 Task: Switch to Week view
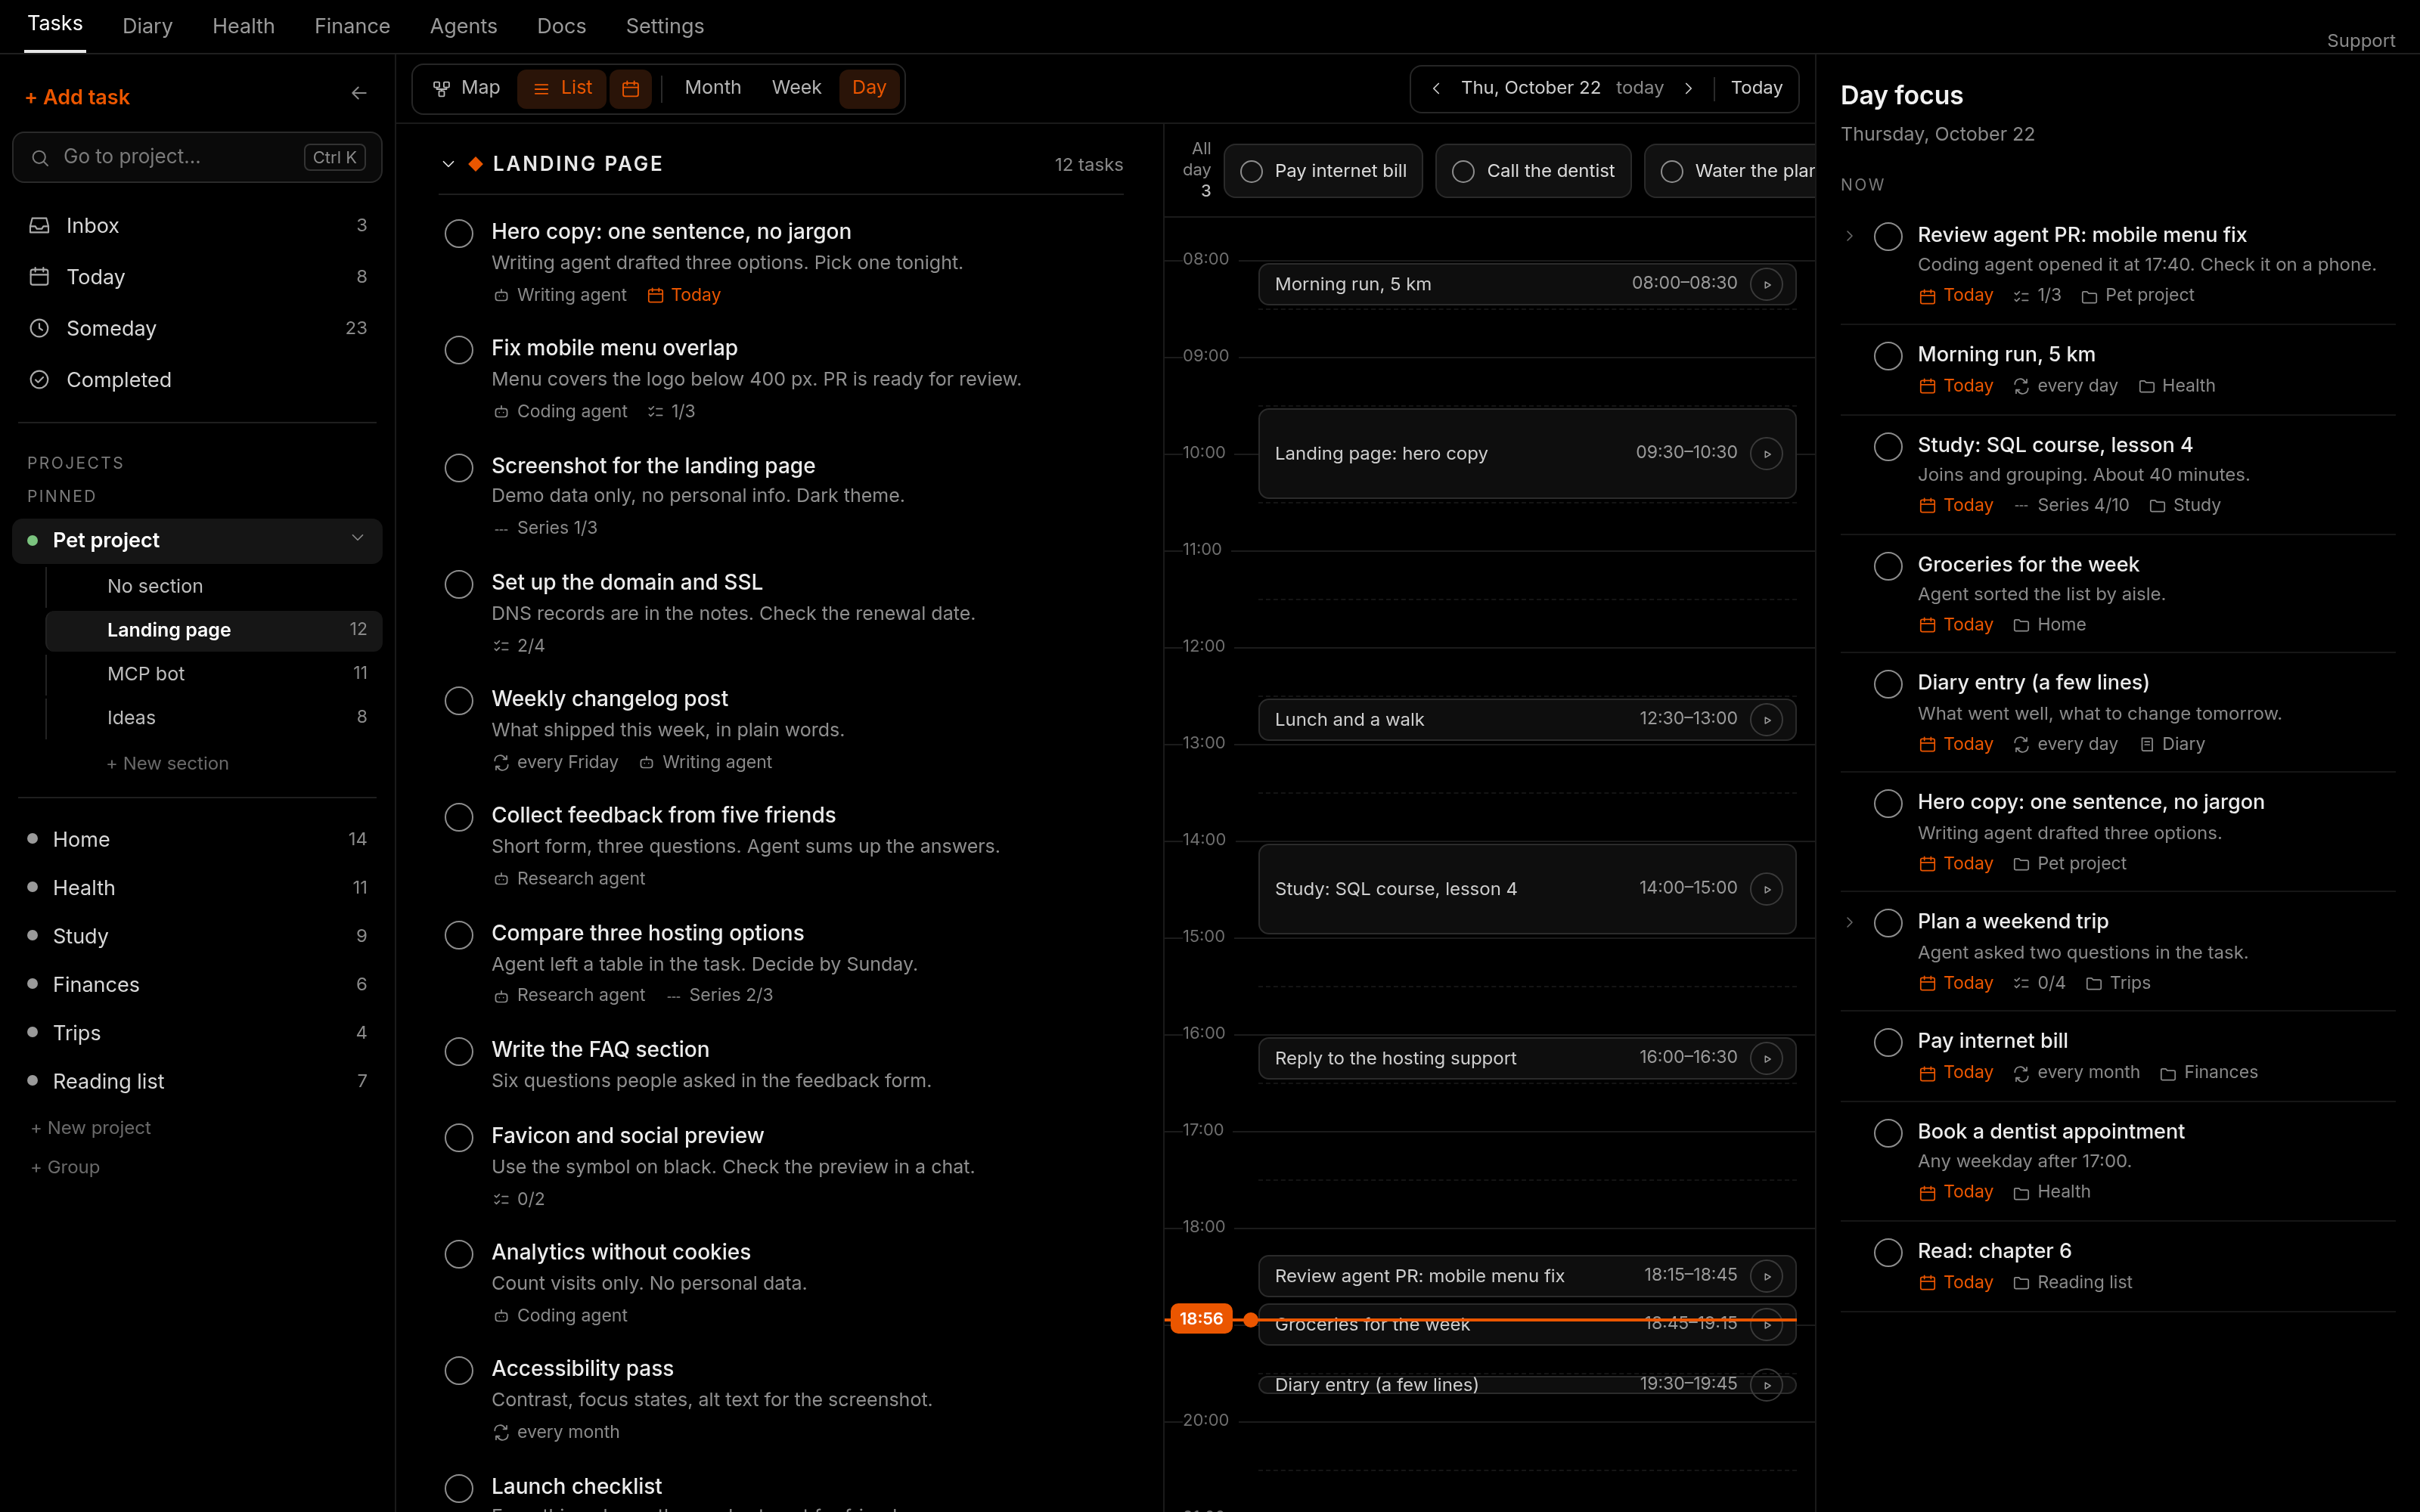[x=796, y=88]
